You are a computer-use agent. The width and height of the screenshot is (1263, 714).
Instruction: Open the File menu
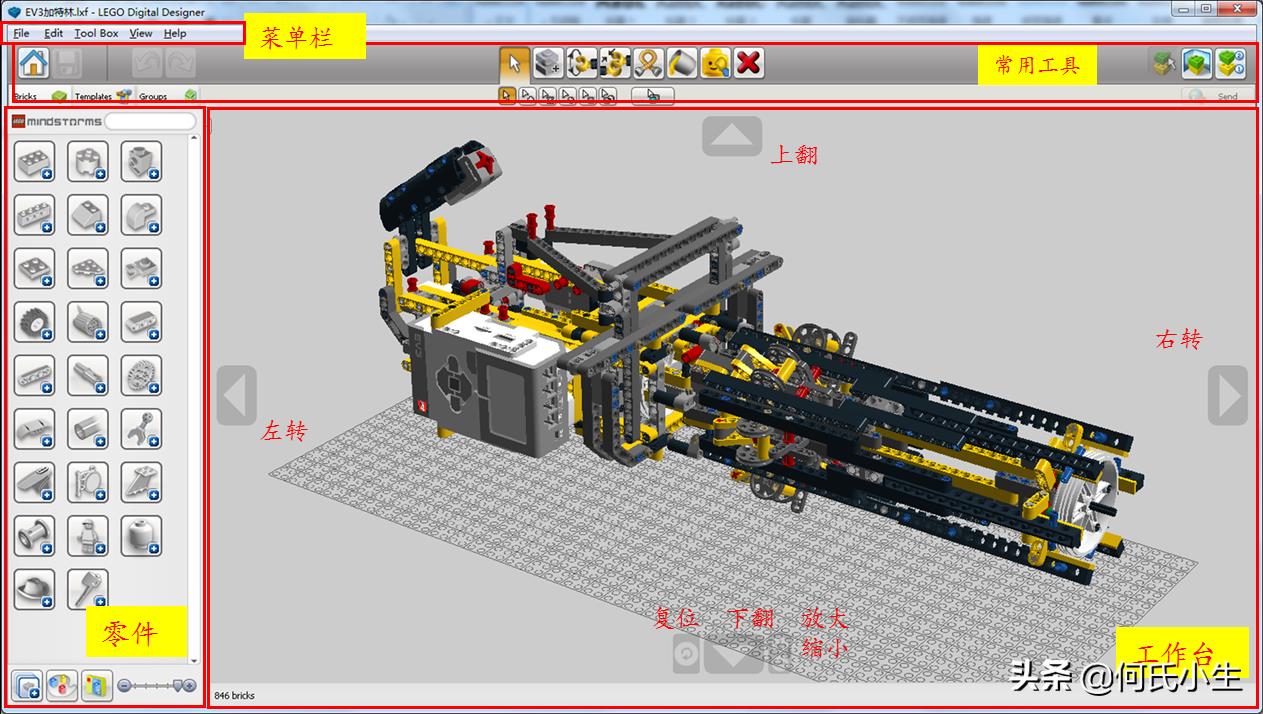click(x=21, y=33)
